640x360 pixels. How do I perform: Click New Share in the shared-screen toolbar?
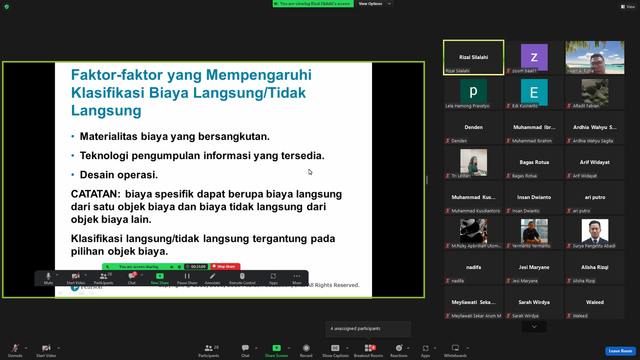click(x=160, y=278)
